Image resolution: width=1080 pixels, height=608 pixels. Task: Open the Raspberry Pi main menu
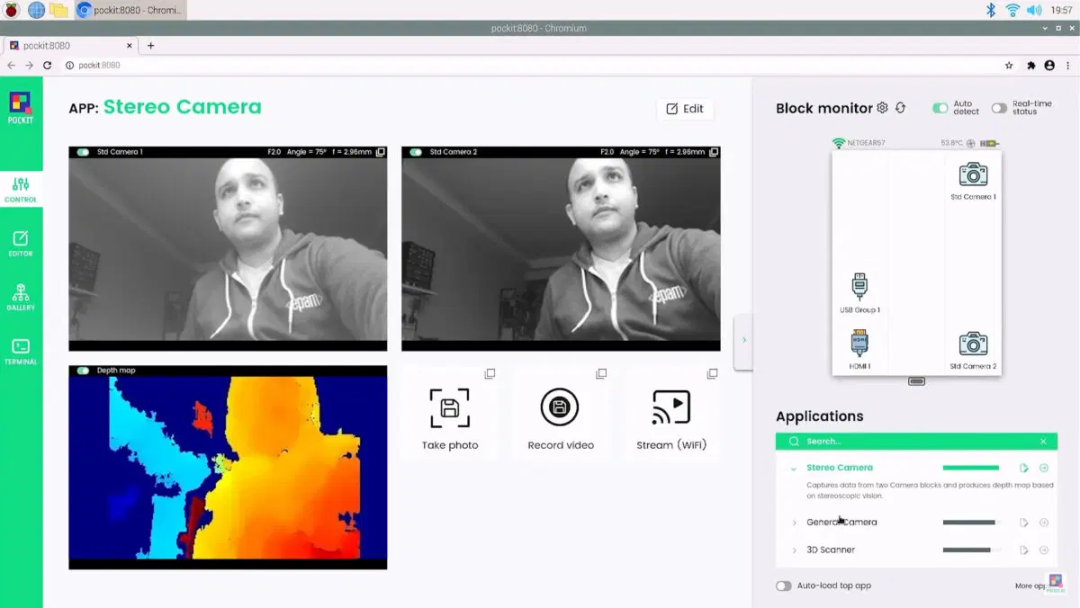11,10
